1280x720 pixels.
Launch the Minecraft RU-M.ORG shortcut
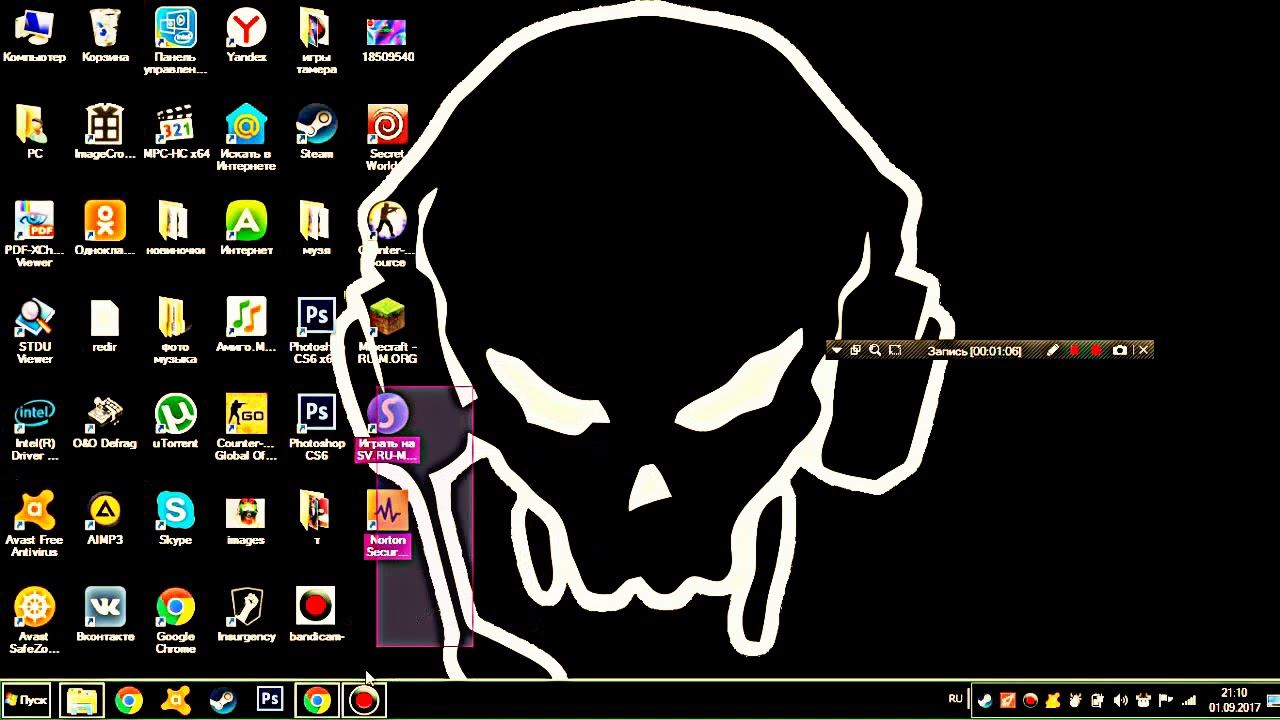click(x=387, y=332)
